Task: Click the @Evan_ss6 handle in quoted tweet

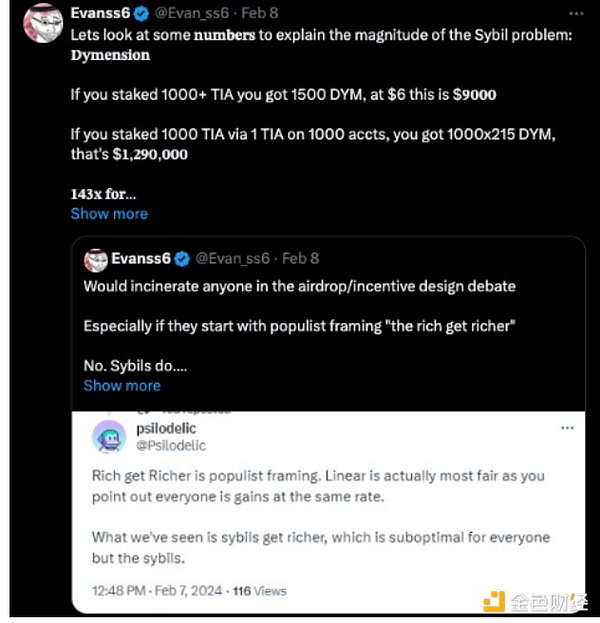Action: coord(233,259)
